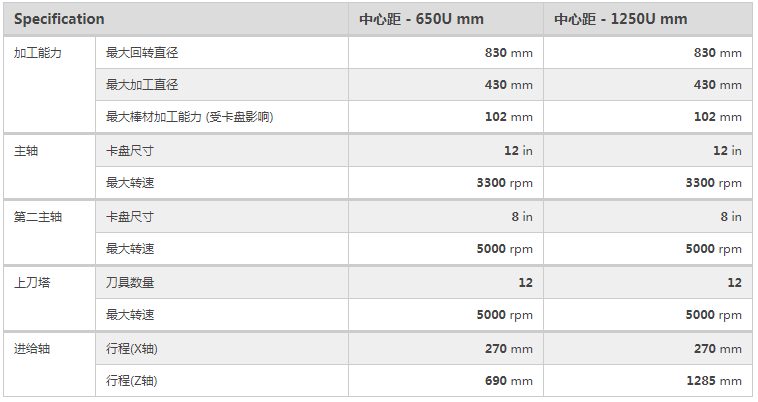The image size is (758, 402).
Task: Select the 第二主轴 category label
Action: pos(38,217)
